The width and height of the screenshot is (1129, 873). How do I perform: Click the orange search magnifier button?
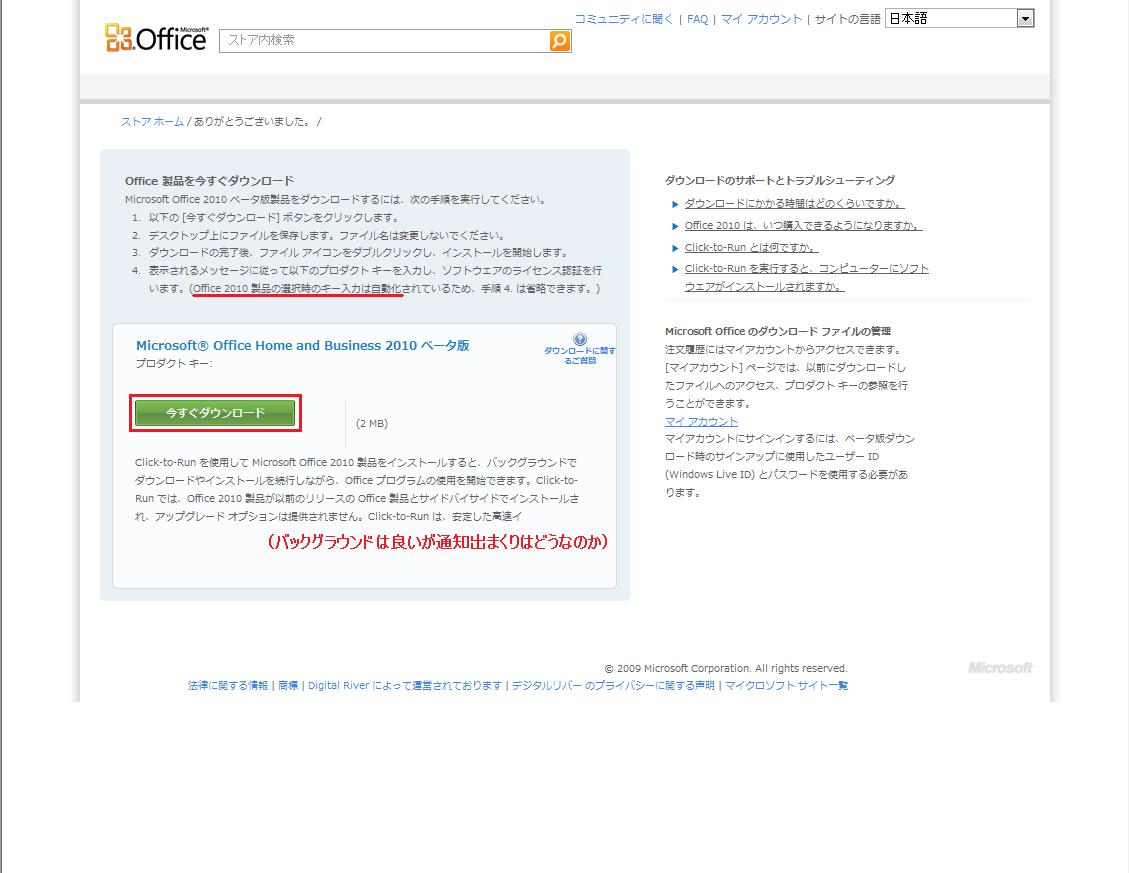(559, 40)
